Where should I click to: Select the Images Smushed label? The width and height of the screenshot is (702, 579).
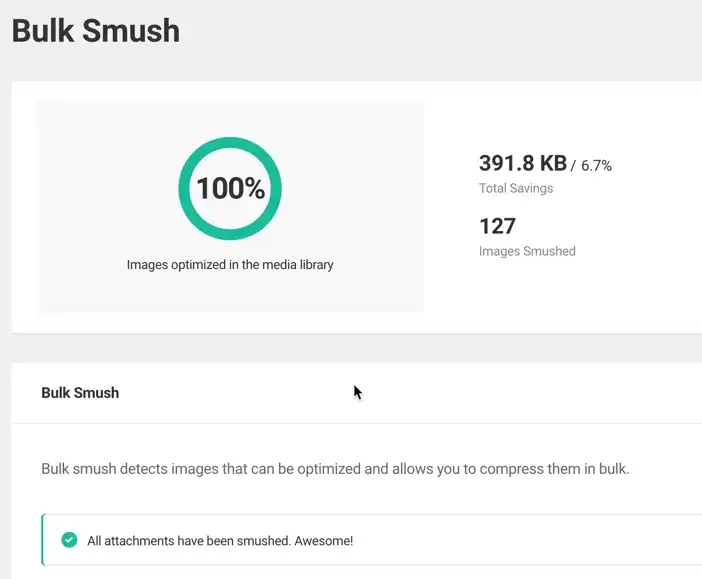527,251
